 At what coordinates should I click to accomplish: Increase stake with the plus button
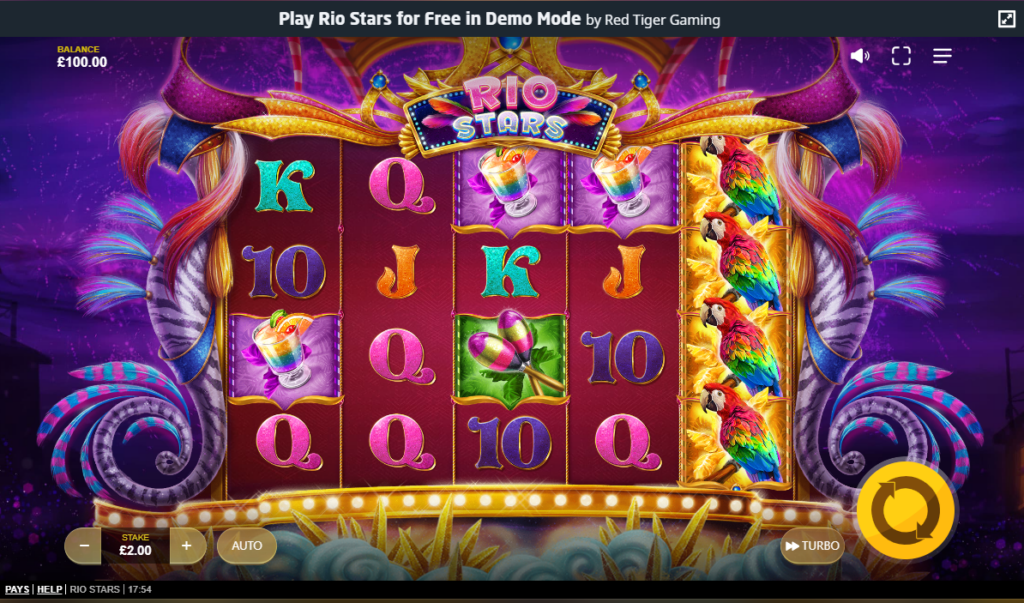[187, 546]
